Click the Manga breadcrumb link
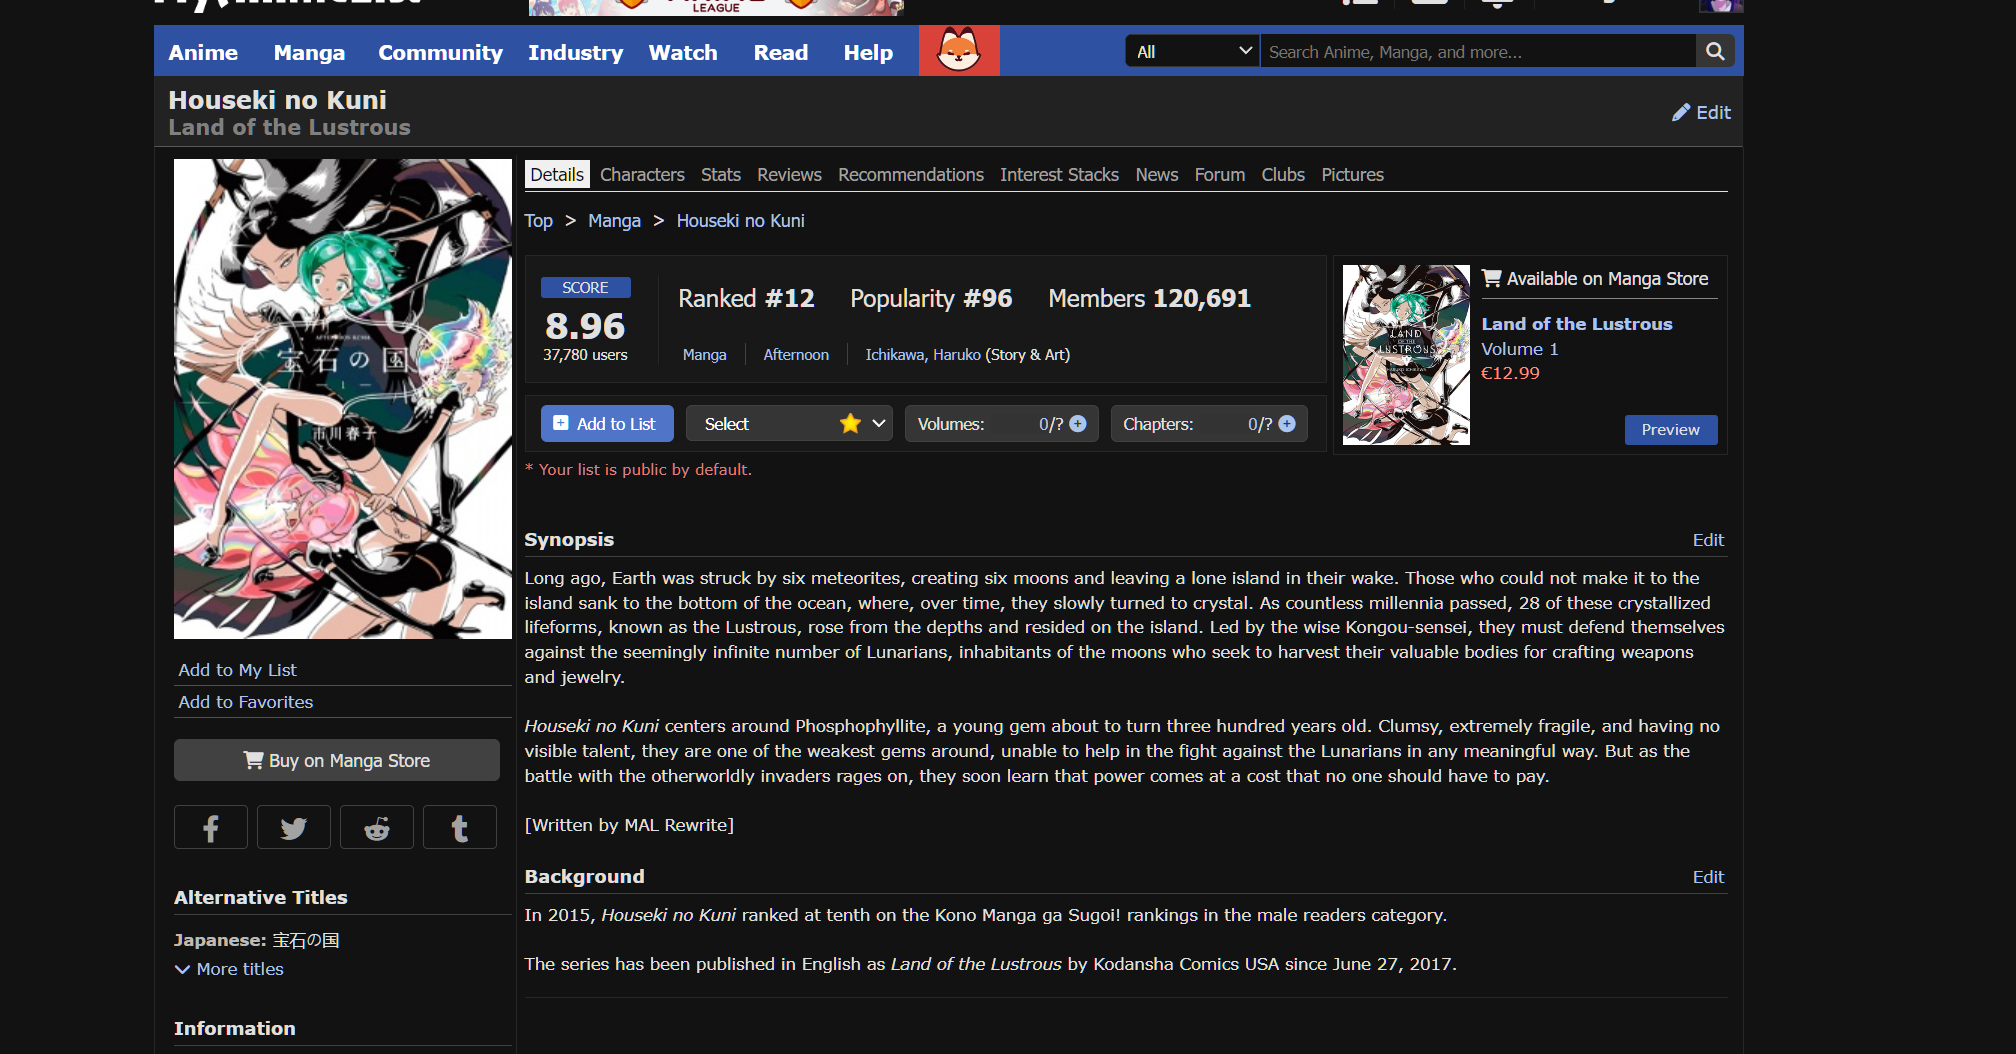2016x1054 pixels. coord(614,221)
